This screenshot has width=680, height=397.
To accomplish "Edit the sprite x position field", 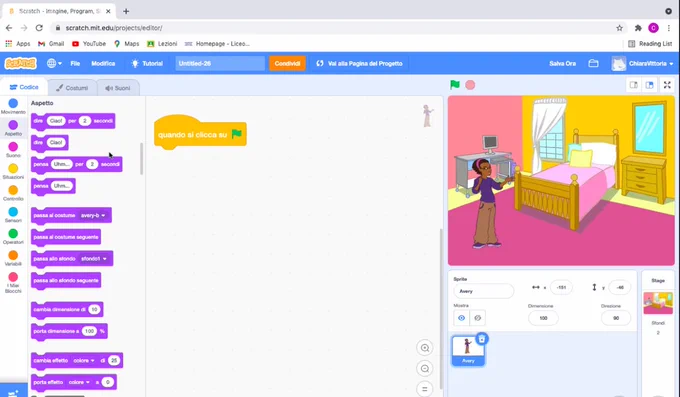I will [x=561, y=287].
